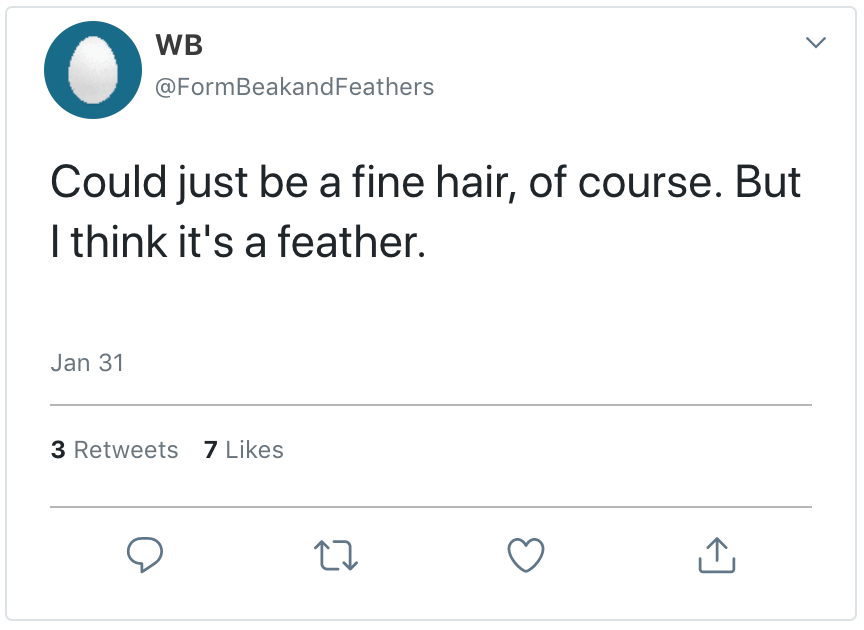
Task: Click the display name WB
Action: [180, 45]
